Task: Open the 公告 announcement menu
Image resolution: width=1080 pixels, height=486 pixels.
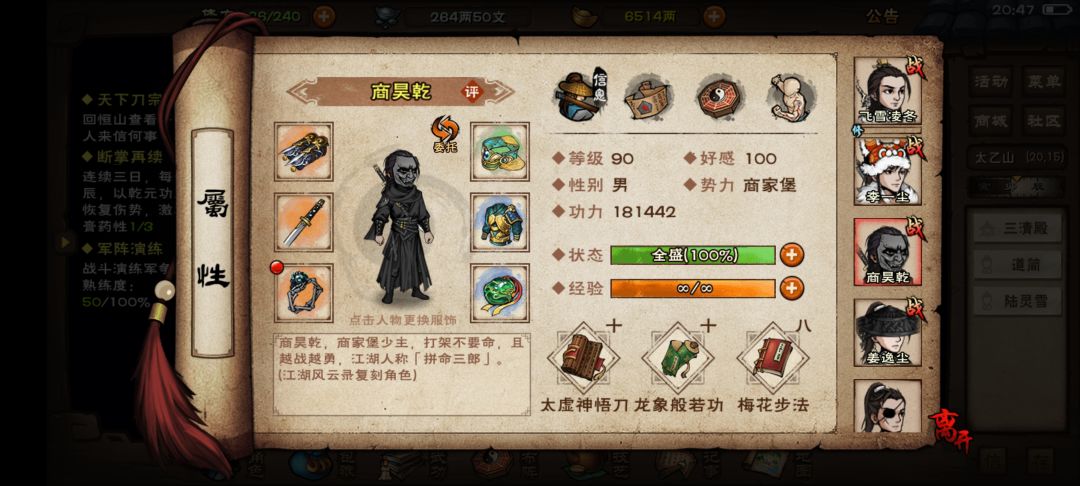Action: pos(882,16)
